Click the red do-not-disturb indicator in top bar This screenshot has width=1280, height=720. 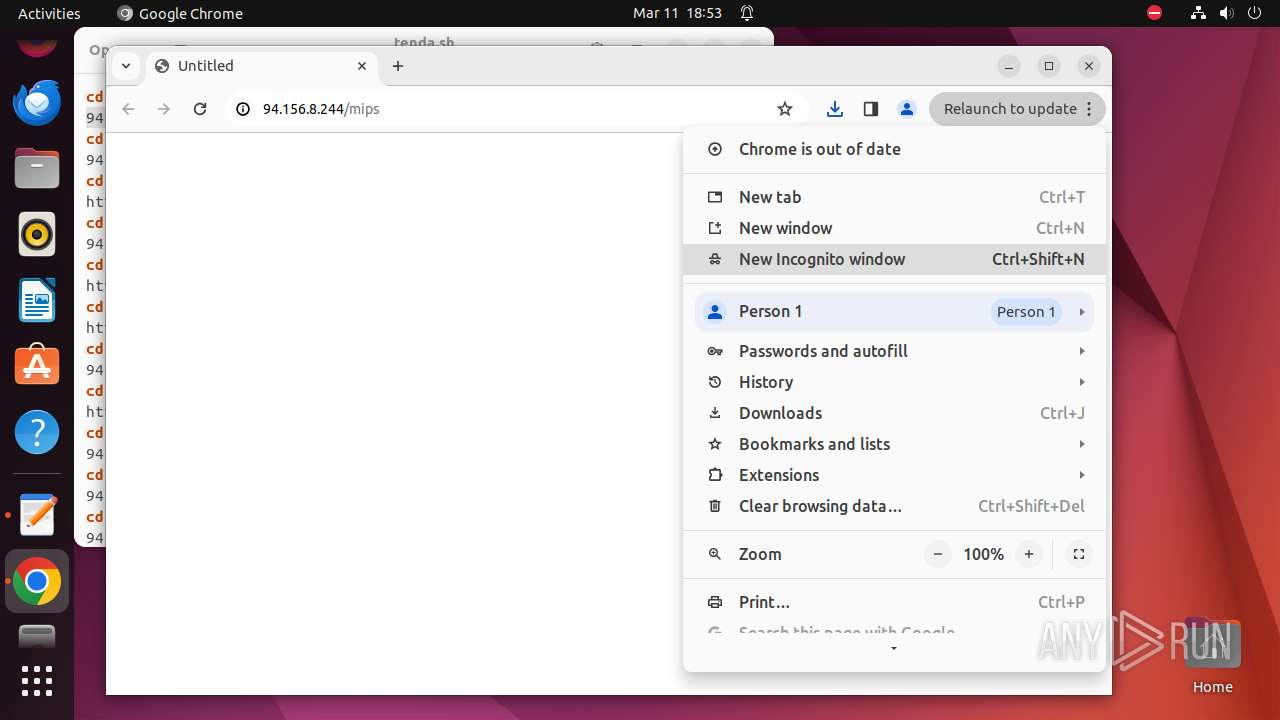coord(1154,13)
